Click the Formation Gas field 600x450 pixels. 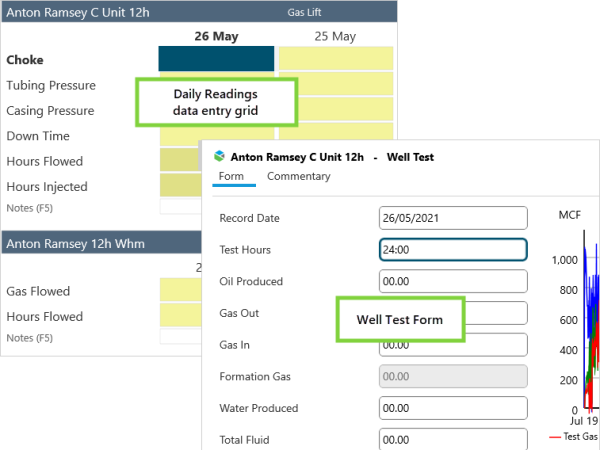click(453, 377)
